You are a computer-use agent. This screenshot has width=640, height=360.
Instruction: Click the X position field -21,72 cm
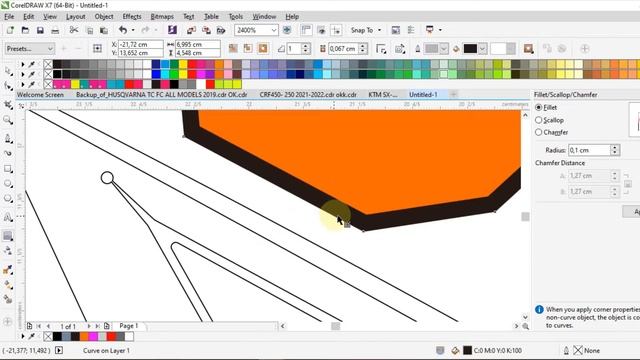pos(140,44)
